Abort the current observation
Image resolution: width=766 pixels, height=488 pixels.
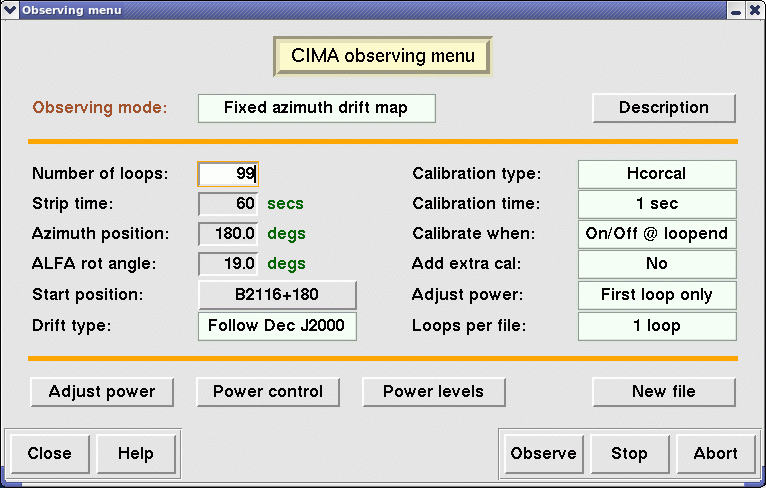click(x=715, y=454)
